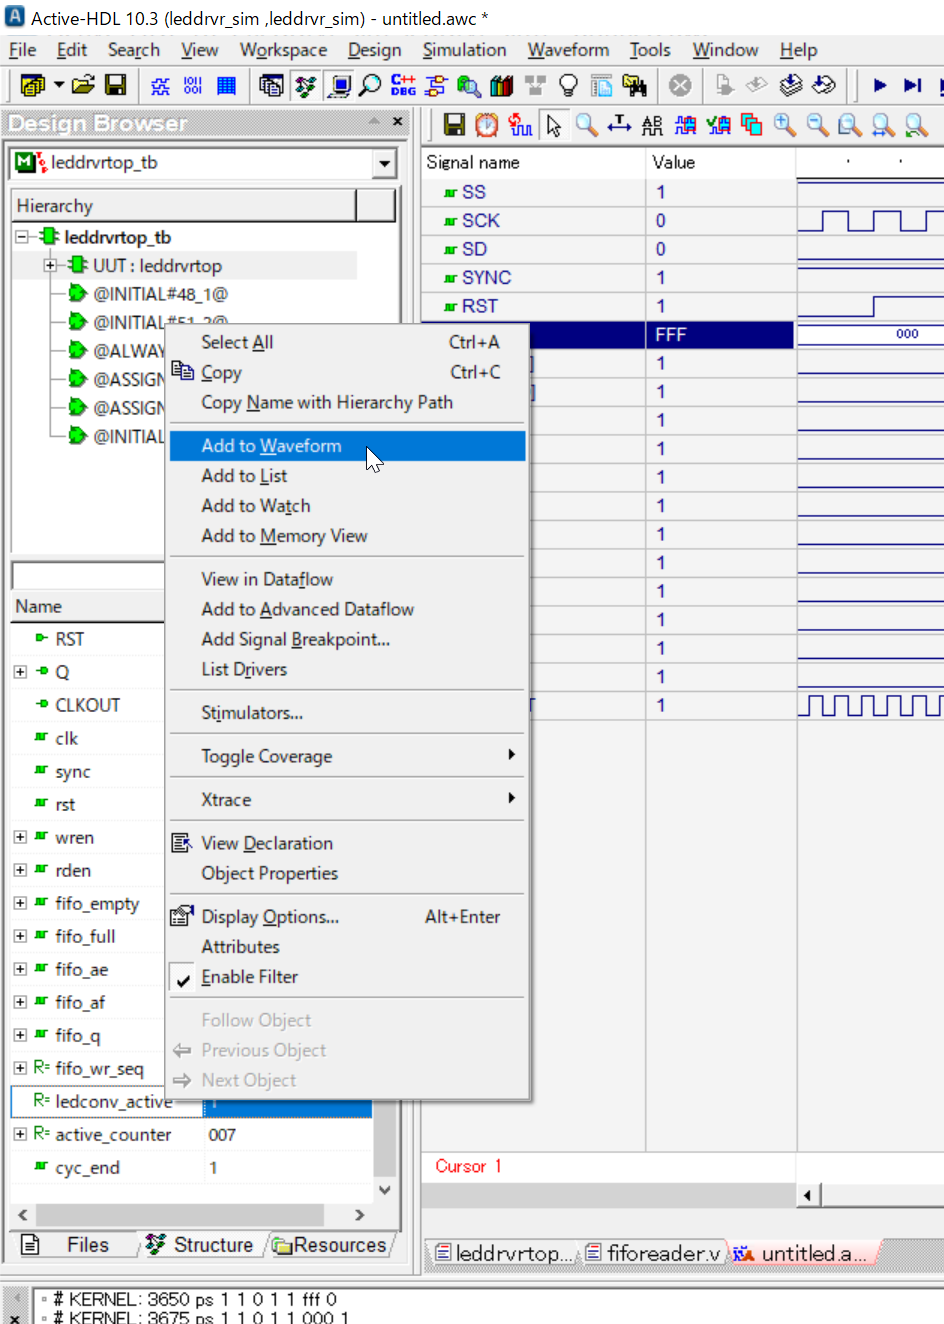Screen dimensions: 944x1324
Task: Click the signal filter input field
Action: point(88,576)
